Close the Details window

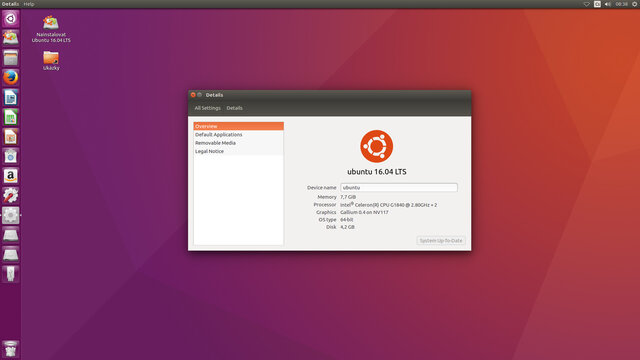[x=193, y=95]
